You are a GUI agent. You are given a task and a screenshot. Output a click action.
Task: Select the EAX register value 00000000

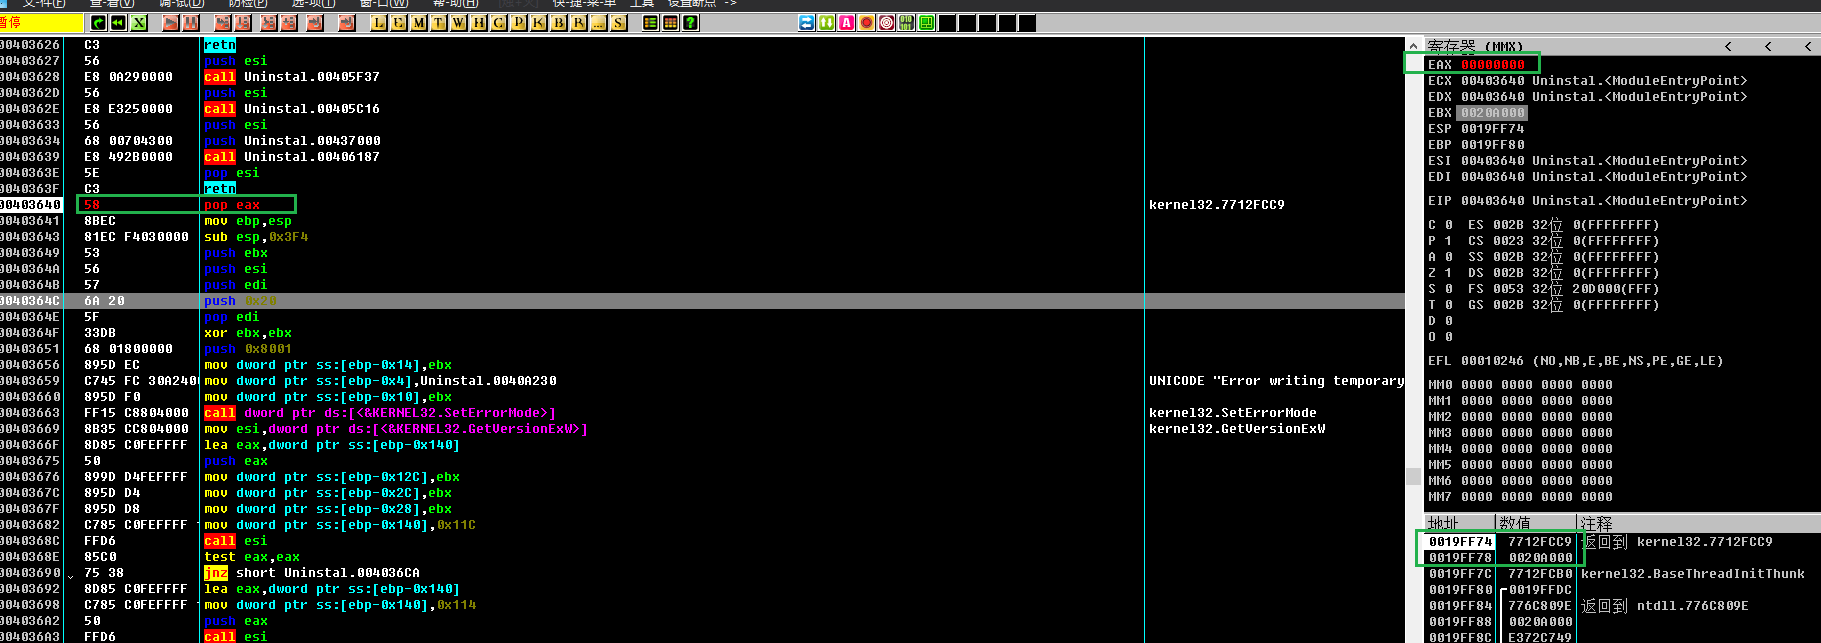tap(1493, 65)
